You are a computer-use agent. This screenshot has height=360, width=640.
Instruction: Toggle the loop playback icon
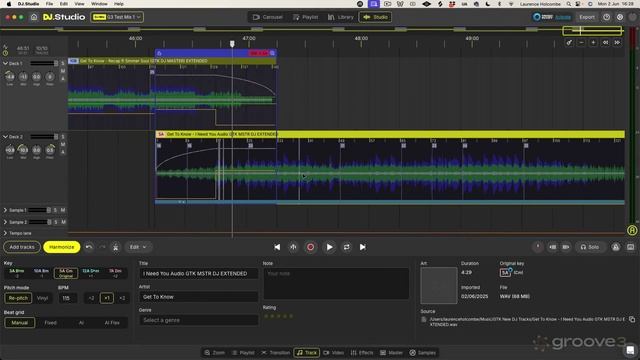point(347,247)
